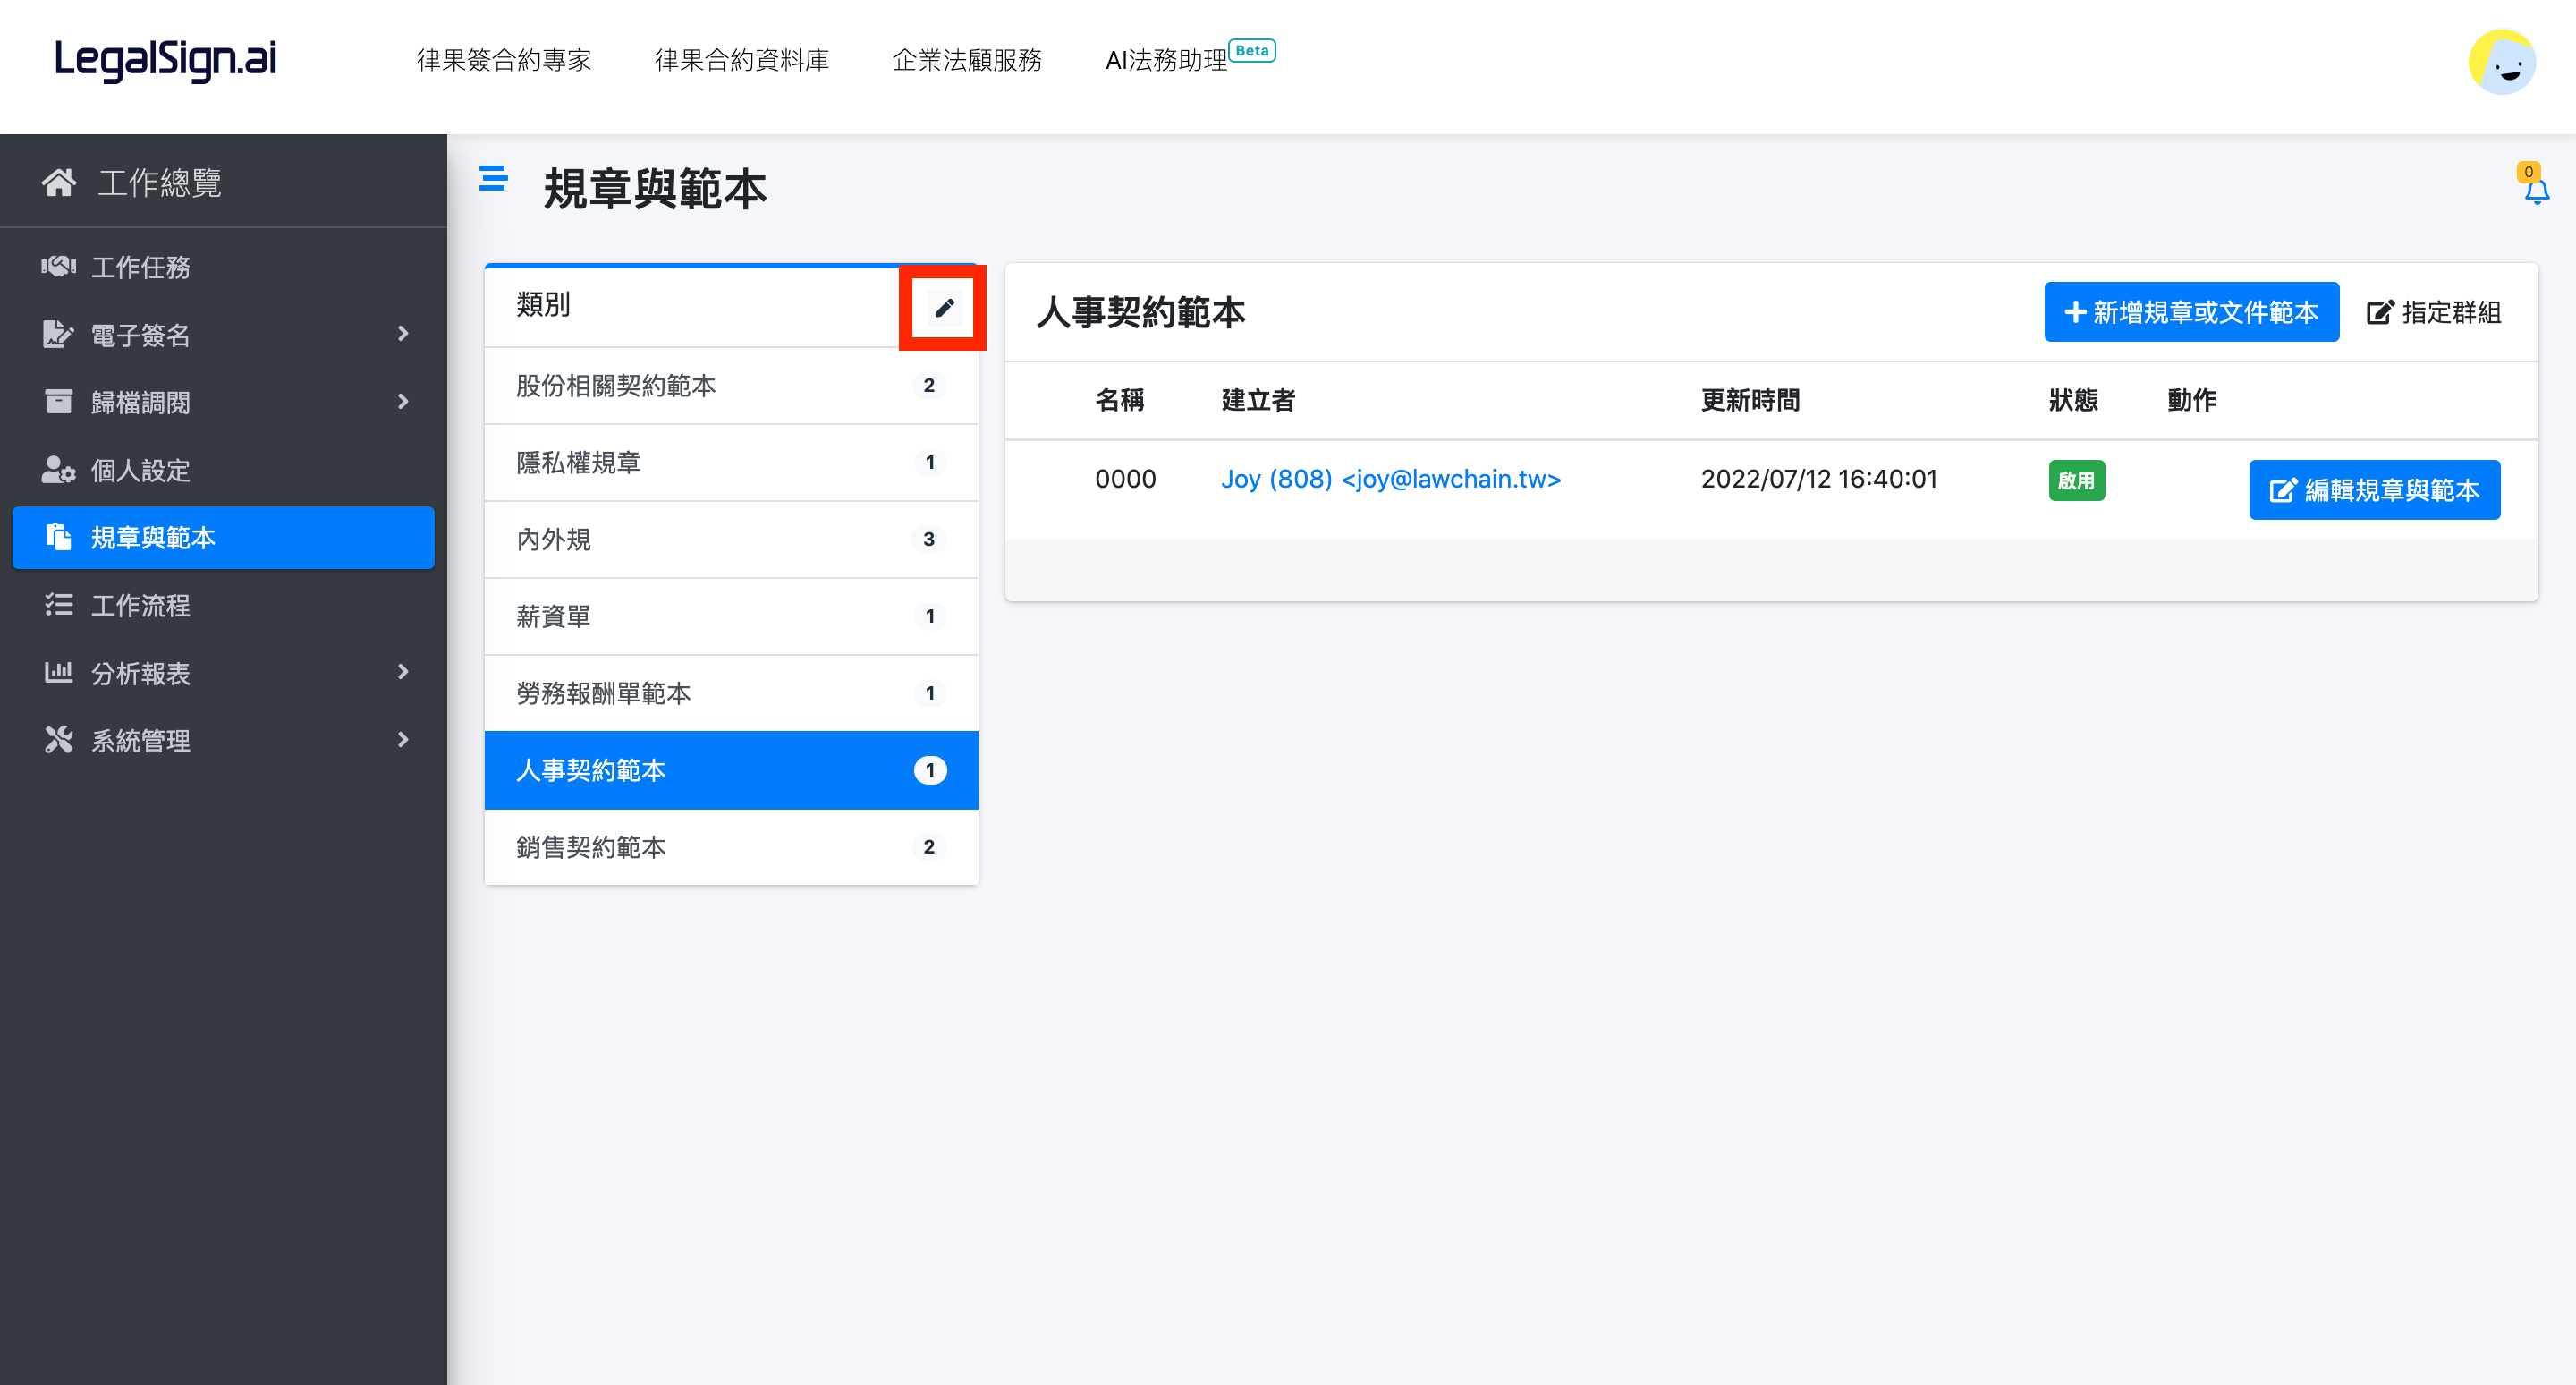The image size is (2576, 1385).
Task: Open the notification bell icon
Action: coord(2535,190)
